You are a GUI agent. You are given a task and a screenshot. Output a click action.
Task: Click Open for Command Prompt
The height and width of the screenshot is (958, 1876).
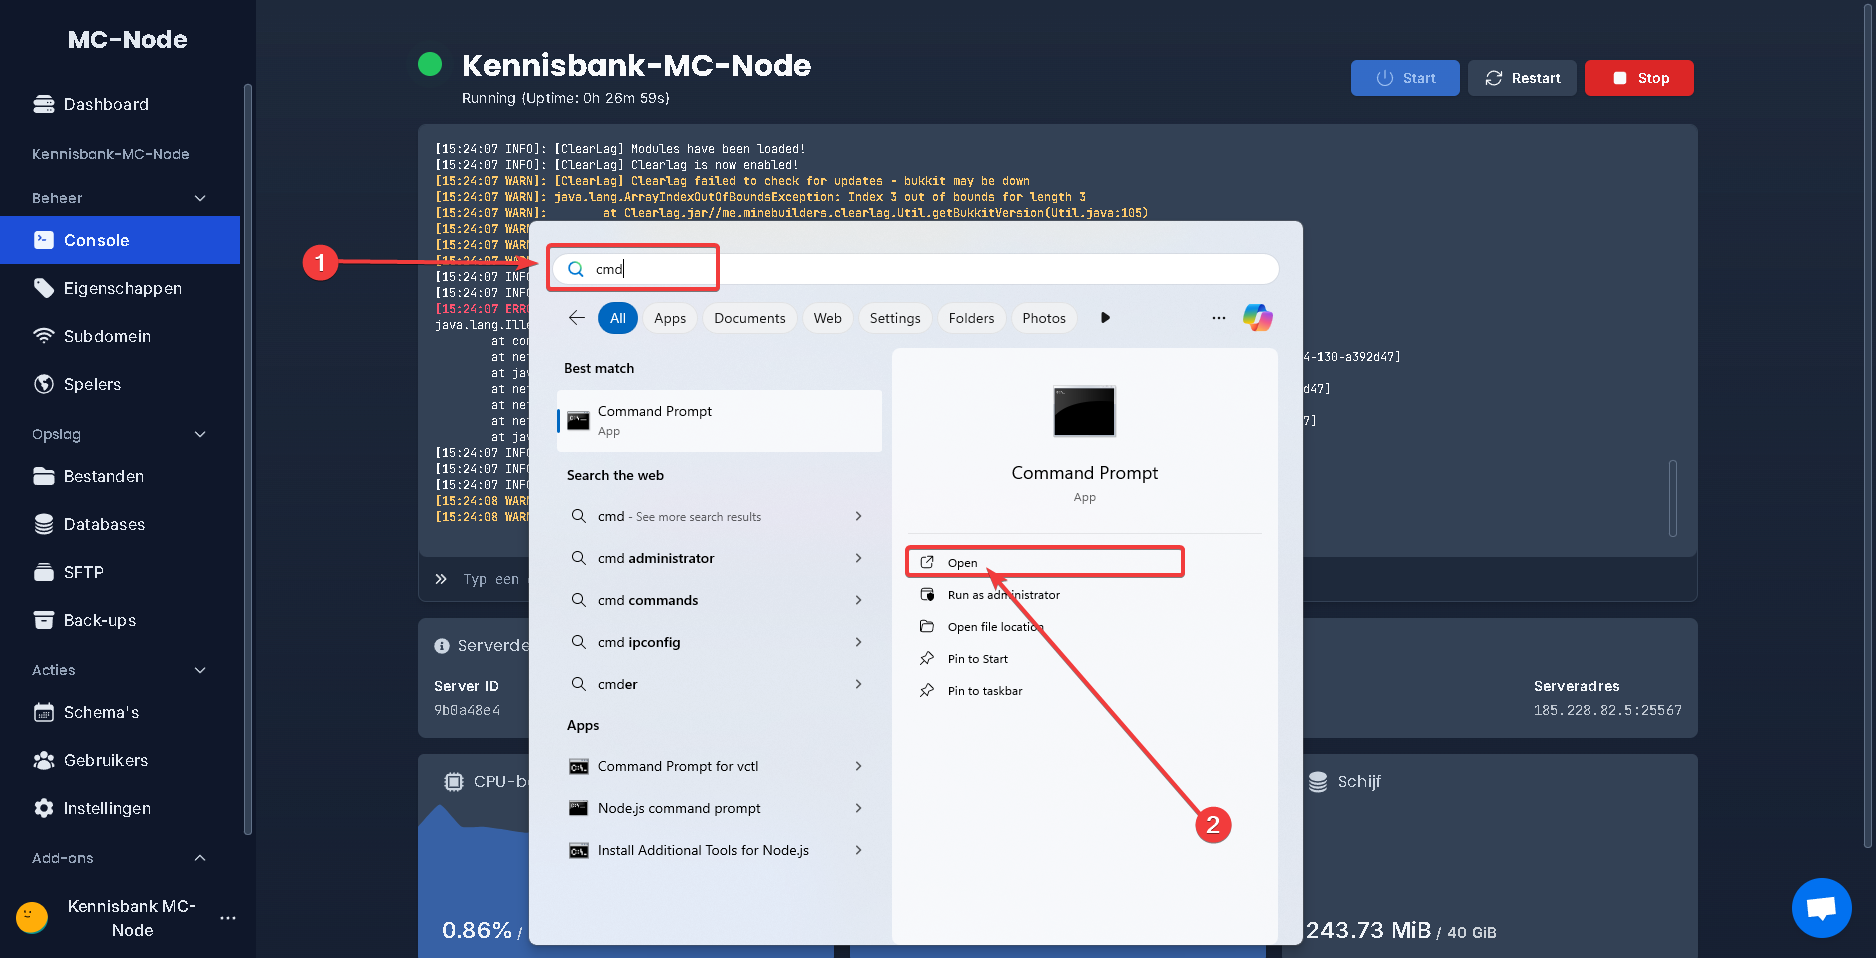[1045, 563]
